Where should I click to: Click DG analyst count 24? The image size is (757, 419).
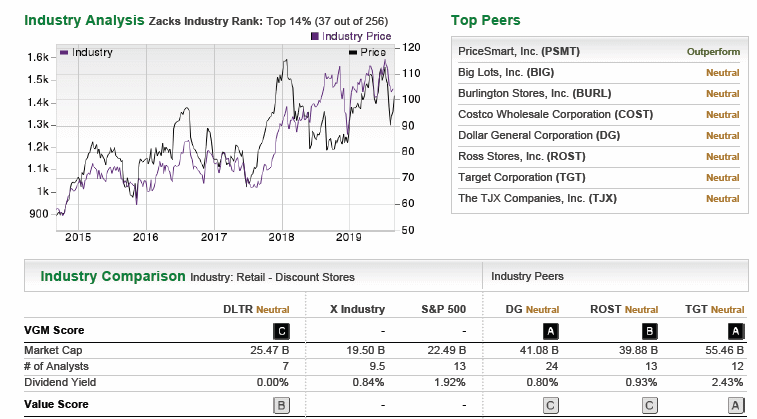tap(552, 366)
